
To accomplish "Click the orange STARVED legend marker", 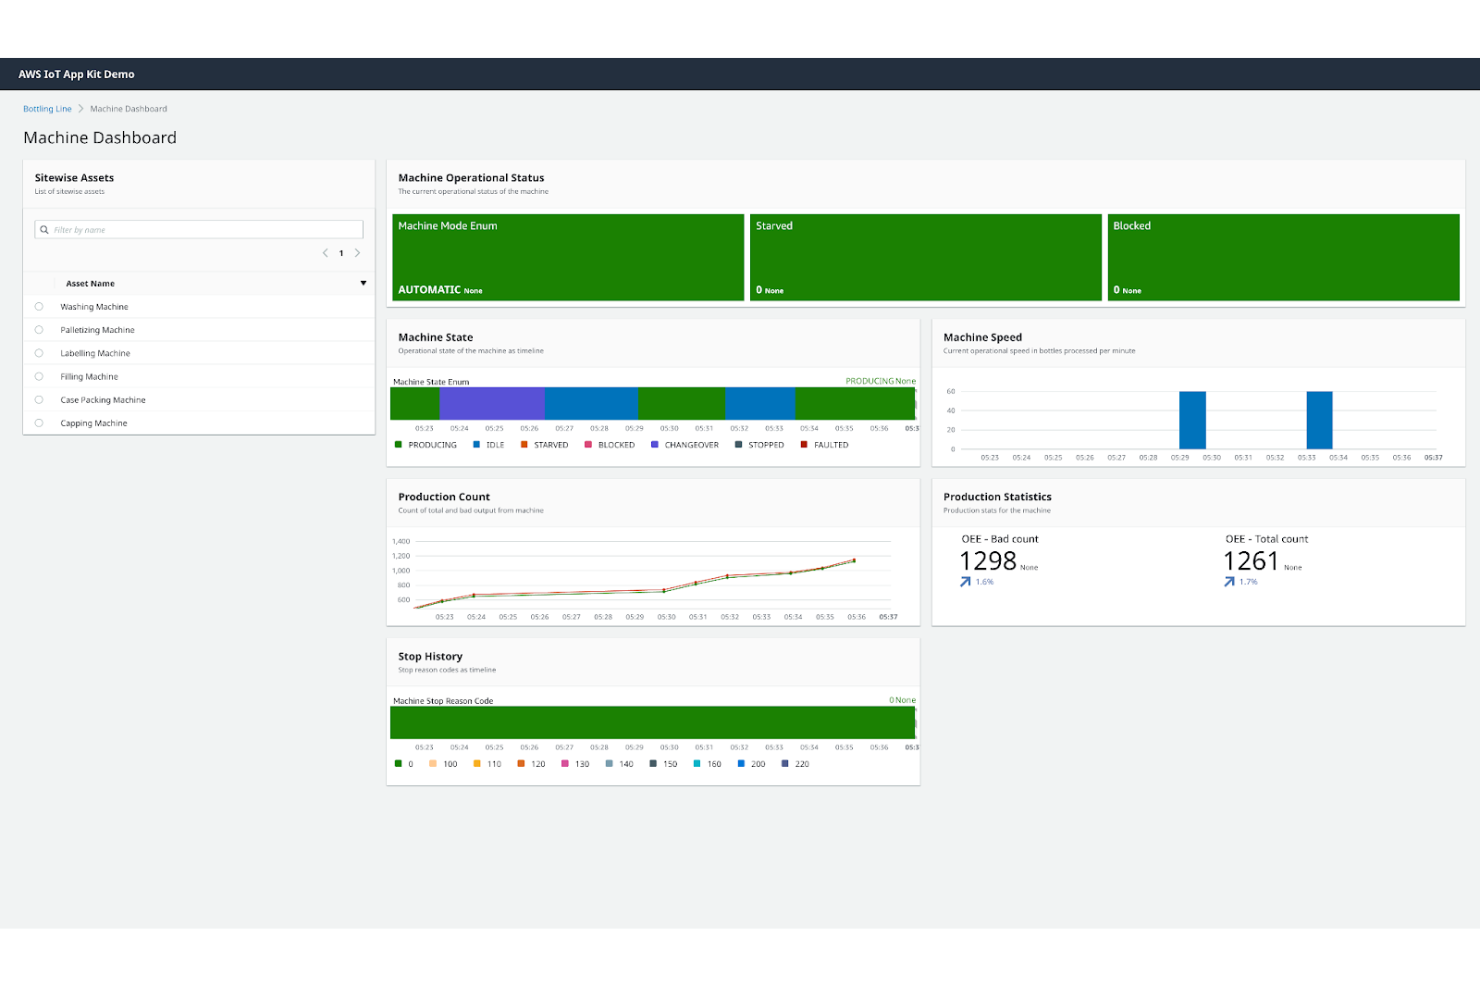I will [x=523, y=444].
